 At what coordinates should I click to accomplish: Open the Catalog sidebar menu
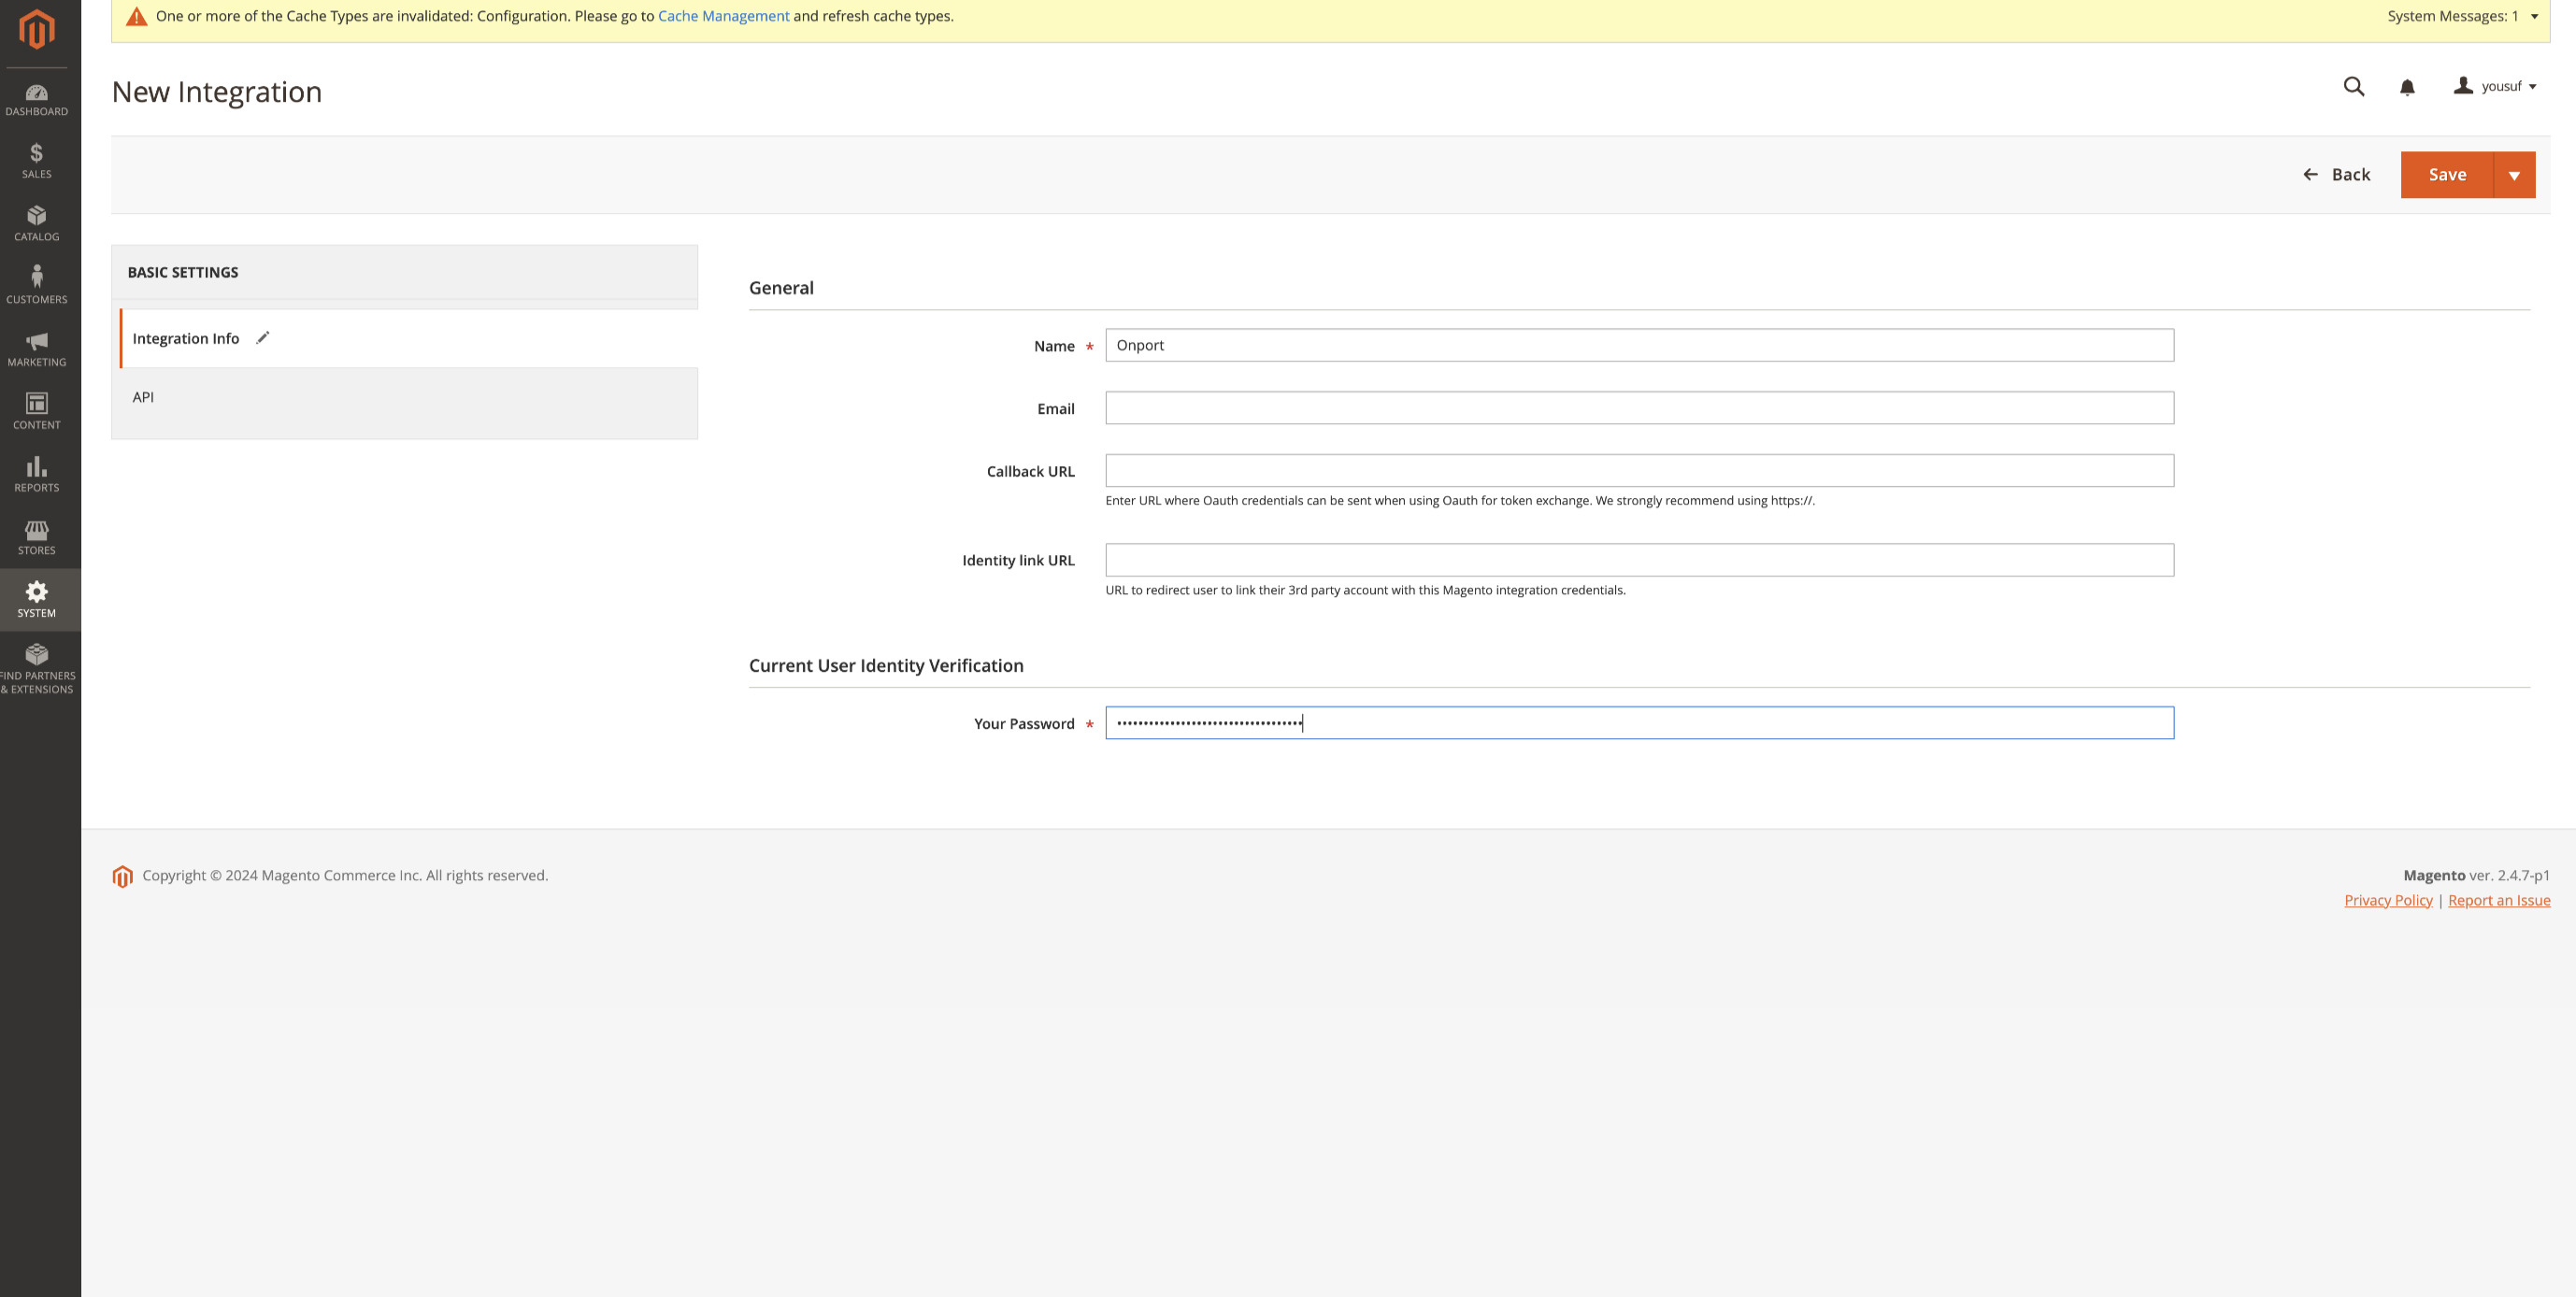[37, 224]
